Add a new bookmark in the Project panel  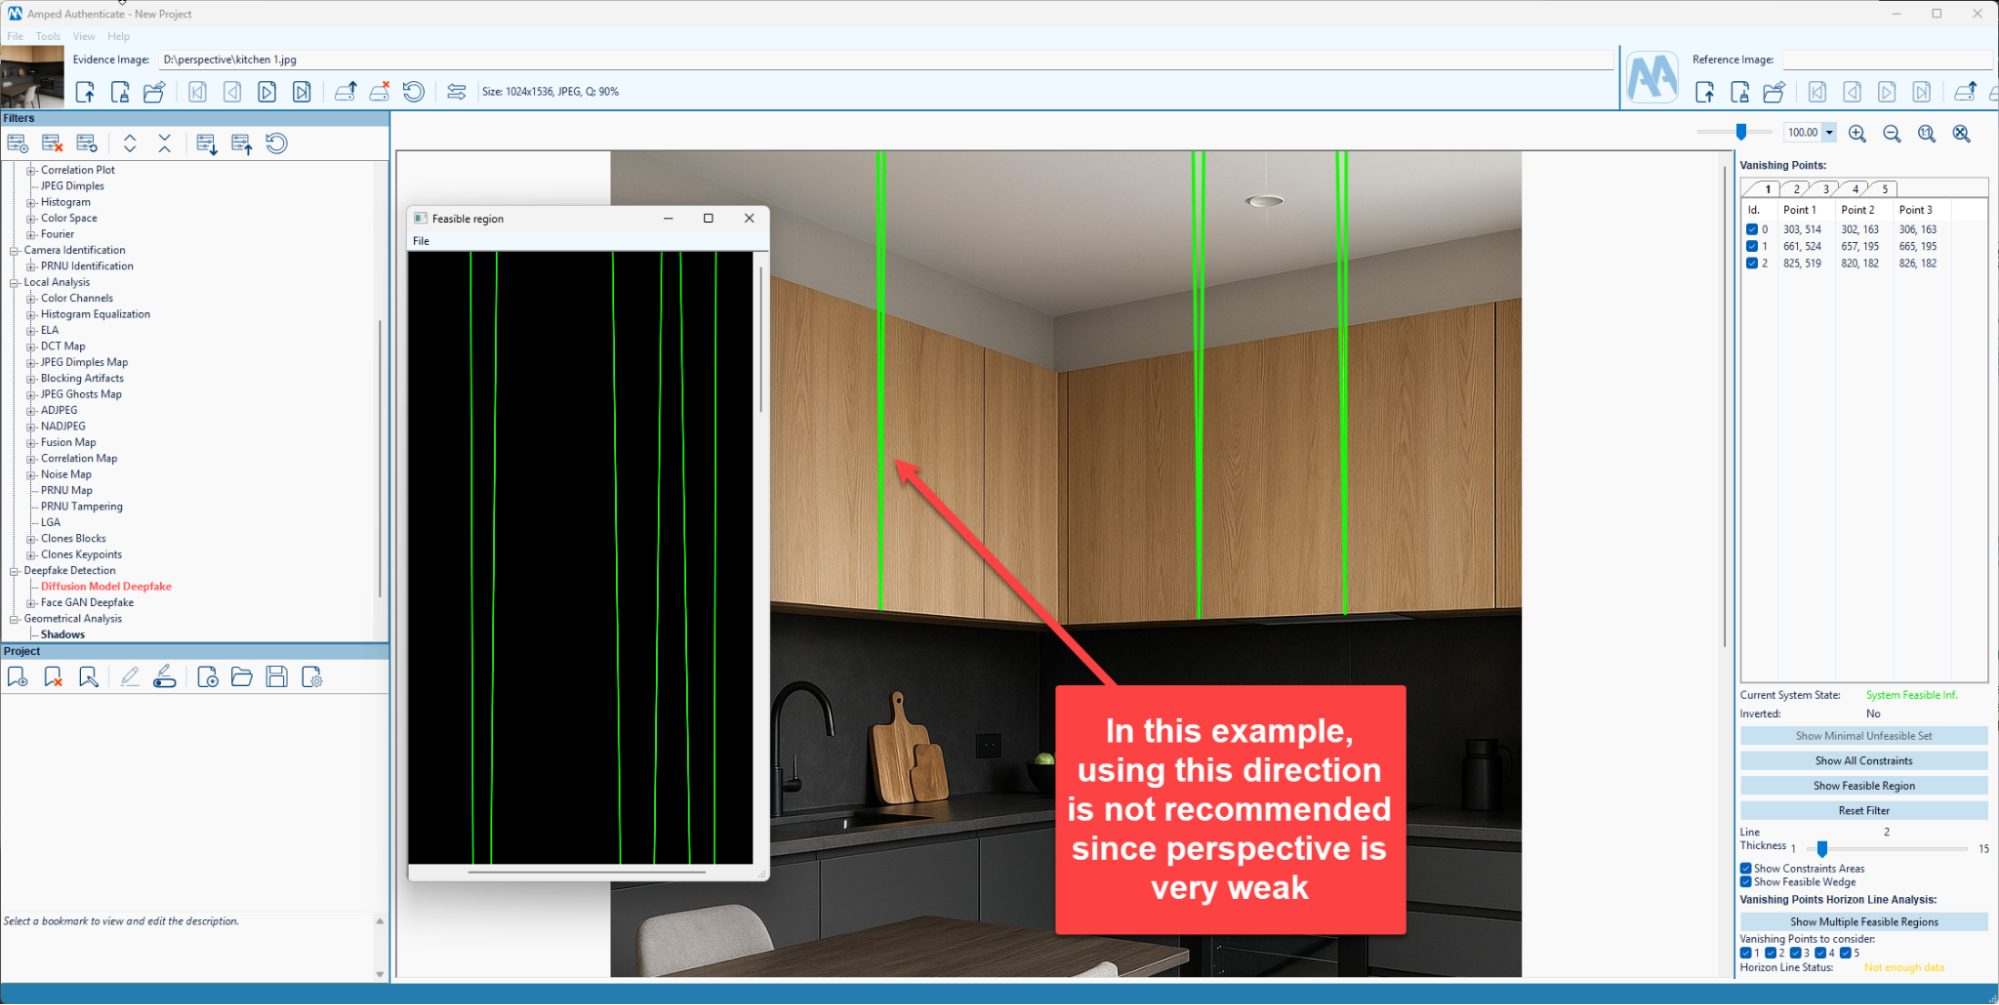pyautogui.click(x=17, y=676)
